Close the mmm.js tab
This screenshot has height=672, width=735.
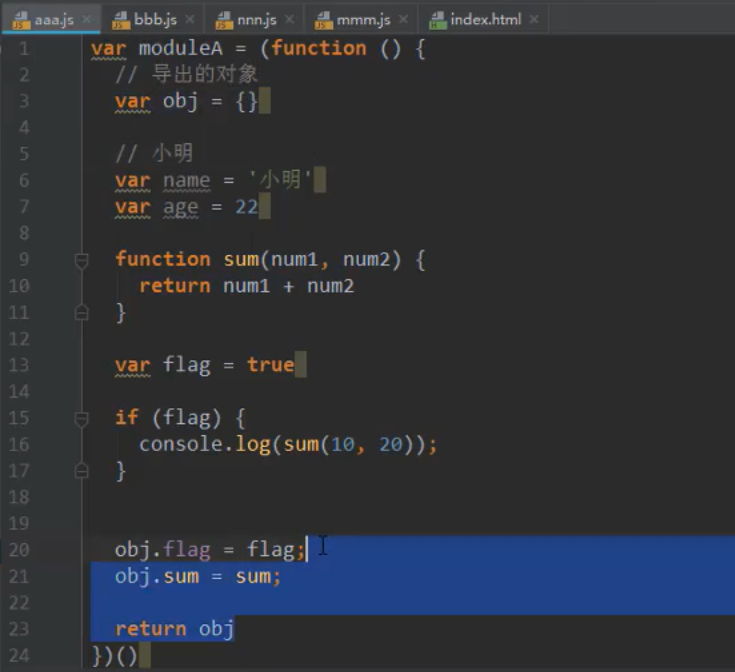(403, 19)
